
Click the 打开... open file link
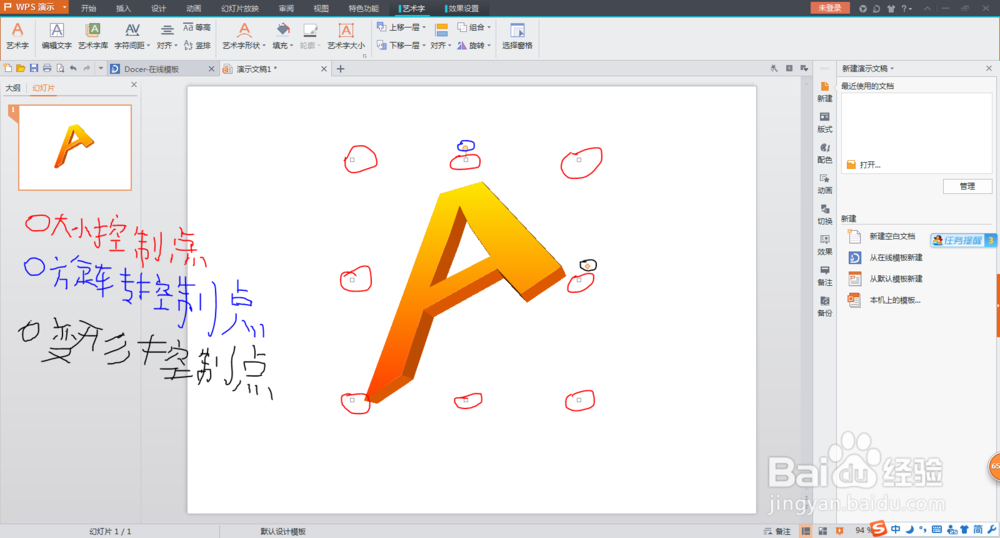pos(864,164)
